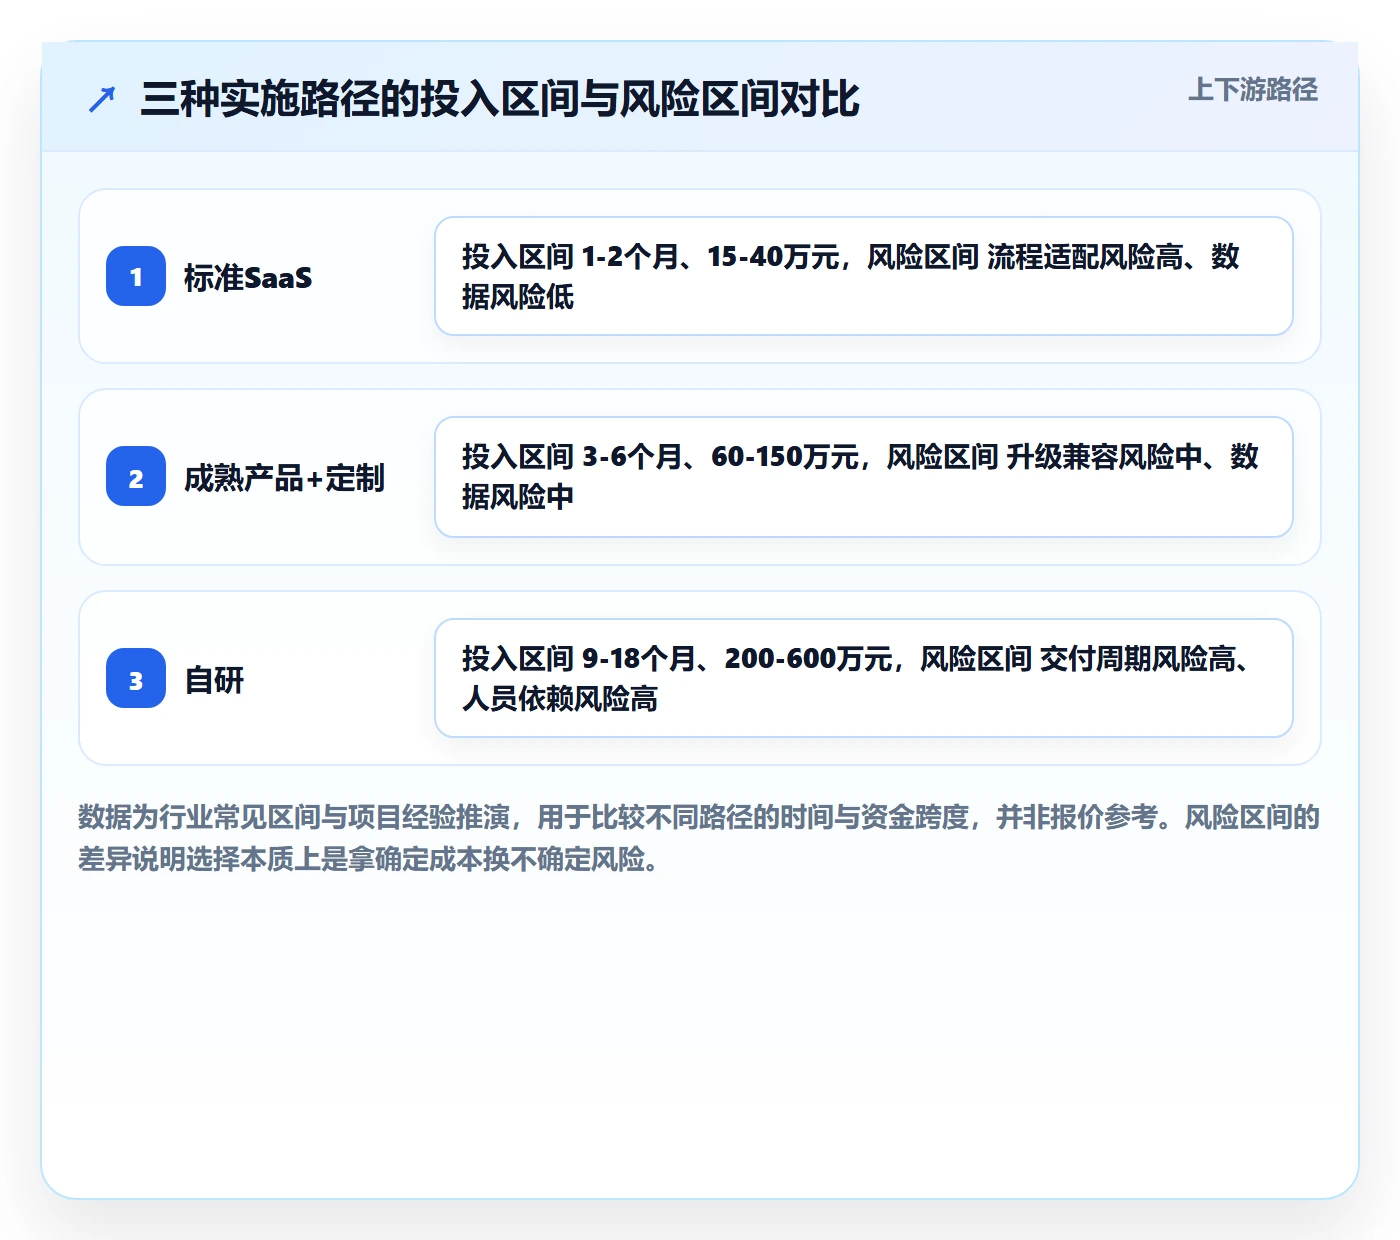Viewport: 1400px width, 1240px height.
Task: Click the number 3 badge for 自研
Action: [x=136, y=678]
